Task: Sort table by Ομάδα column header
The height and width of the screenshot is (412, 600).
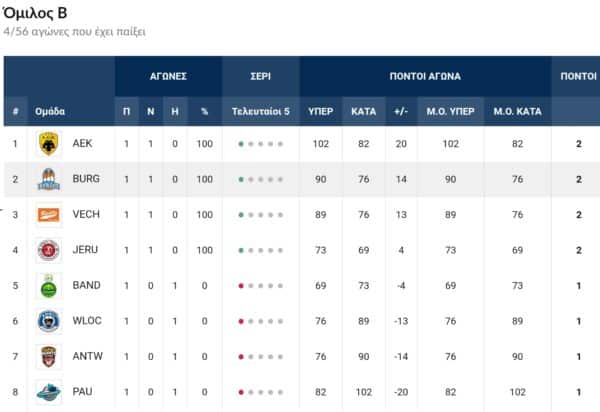Action: [51, 112]
